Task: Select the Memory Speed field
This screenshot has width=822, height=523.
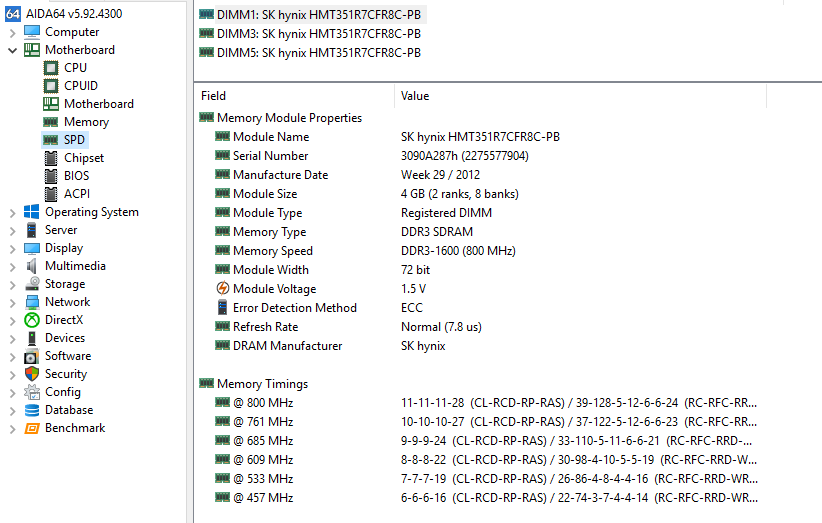Action: click(x=273, y=251)
